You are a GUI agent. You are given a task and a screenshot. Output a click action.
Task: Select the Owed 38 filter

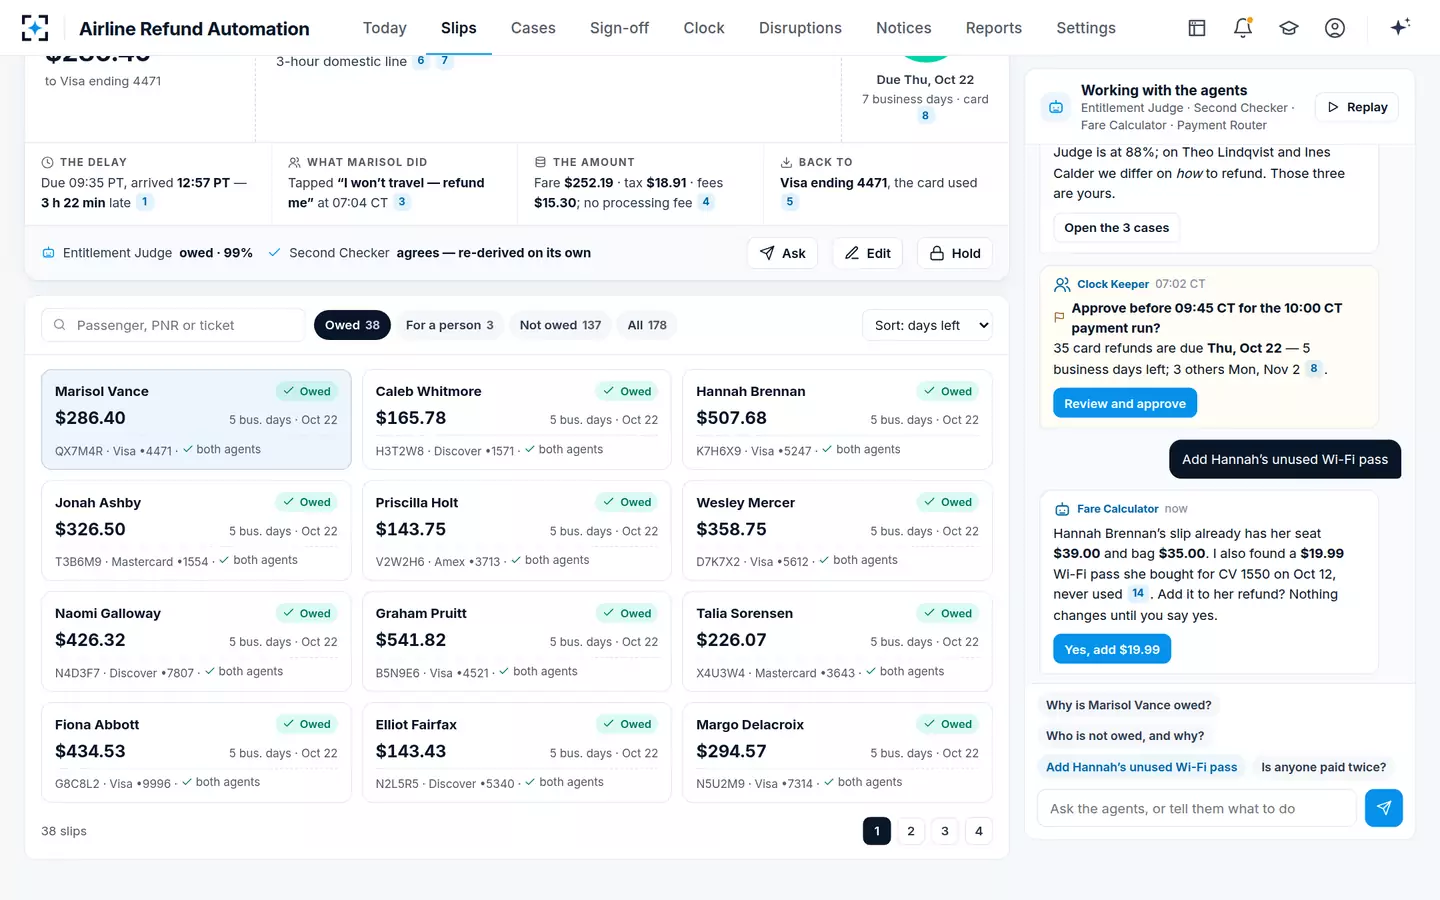352,325
